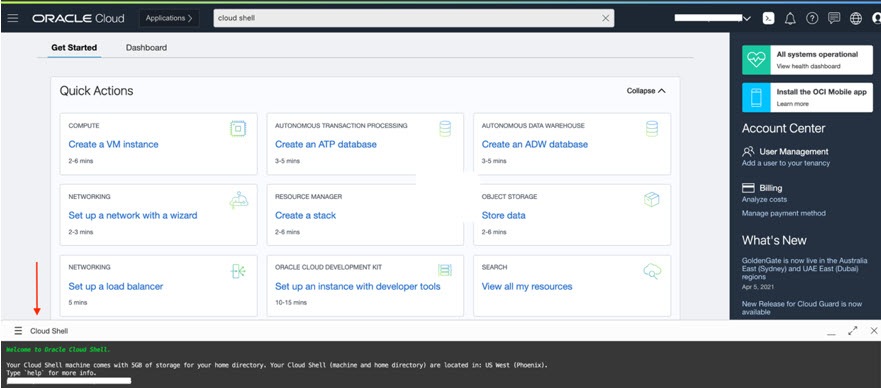The width and height of the screenshot is (881, 388).
Task: Open the Applications dropdown
Action: tap(169, 18)
